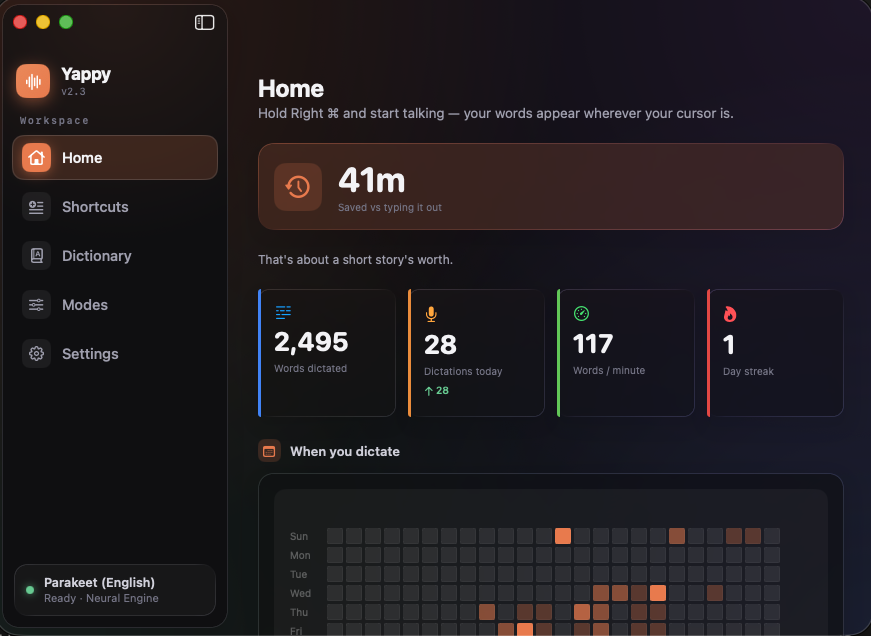This screenshot has width=871, height=636.
Task: Click the red flame streak icon
Action: pos(730,314)
